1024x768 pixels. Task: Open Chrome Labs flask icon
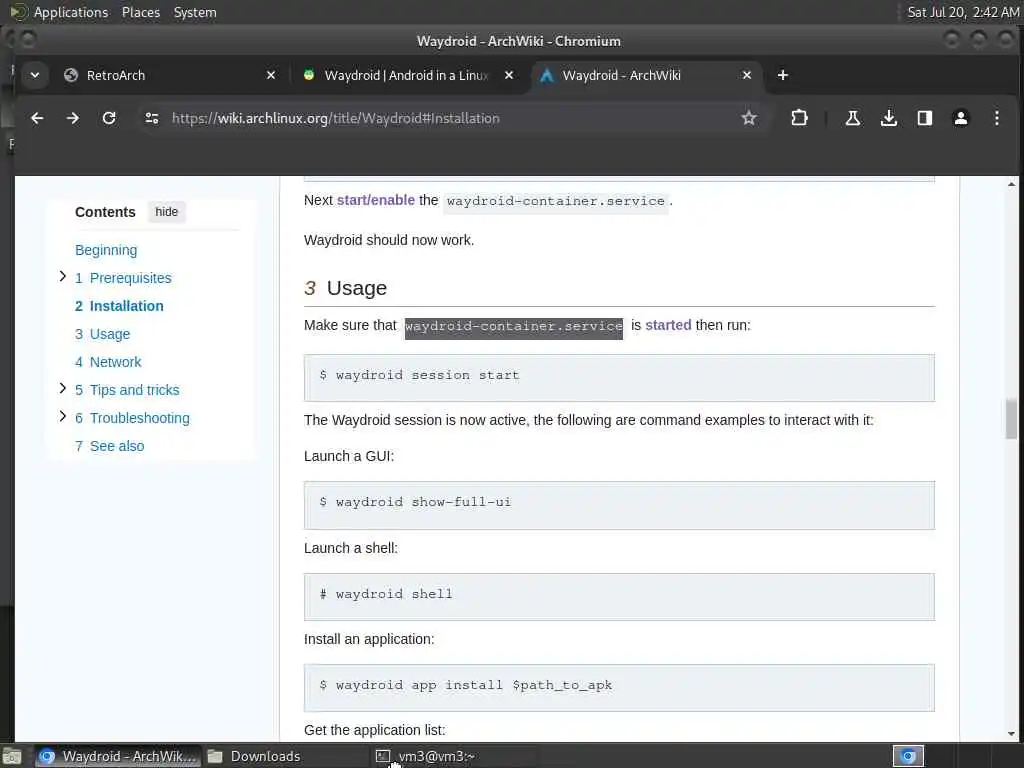[852, 118]
